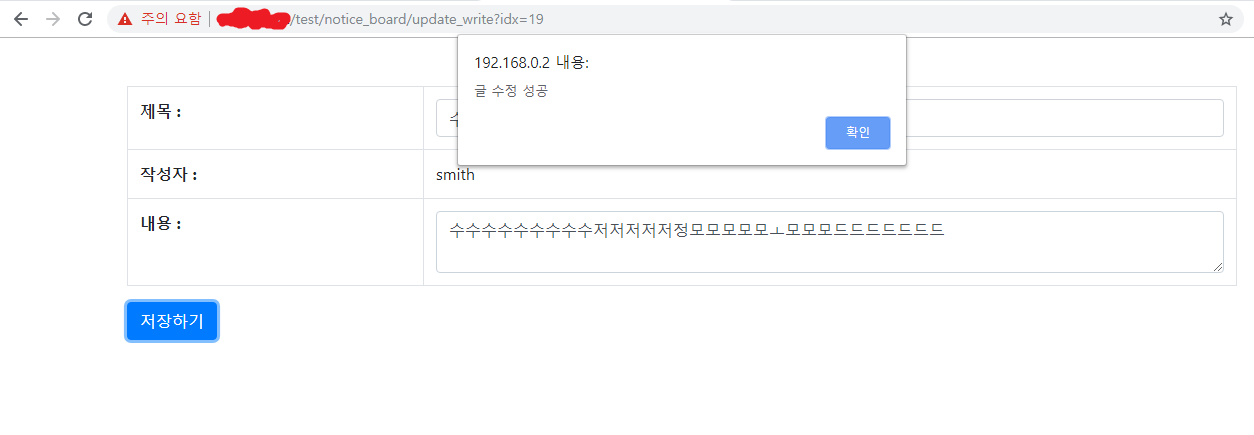Click inside the 내용 content textarea
The width and height of the screenshot is (1254, 435).
[830, 241]
